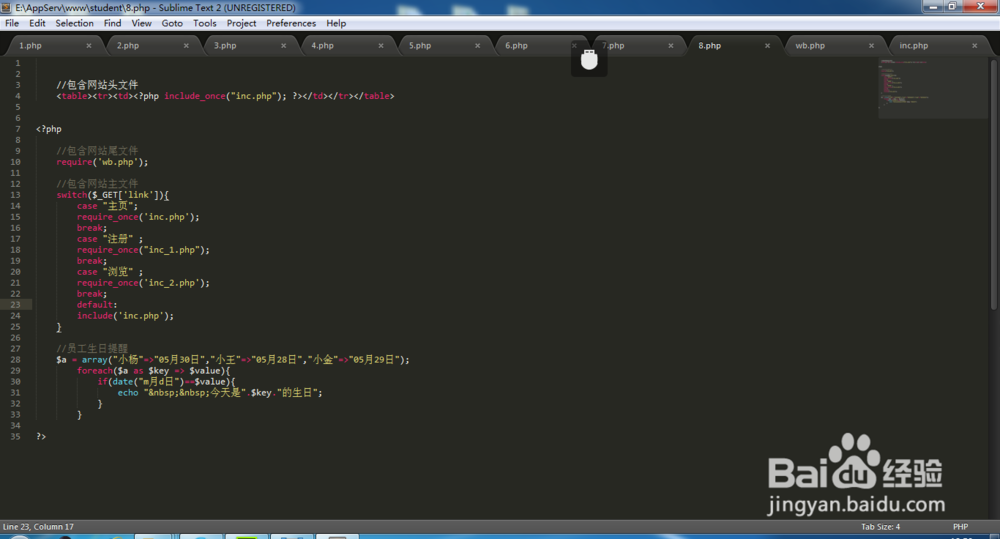Image resolution: width=1000 pixels, height=539 pixels.
Task: Open the Help menu
Action: coord(336,24)
